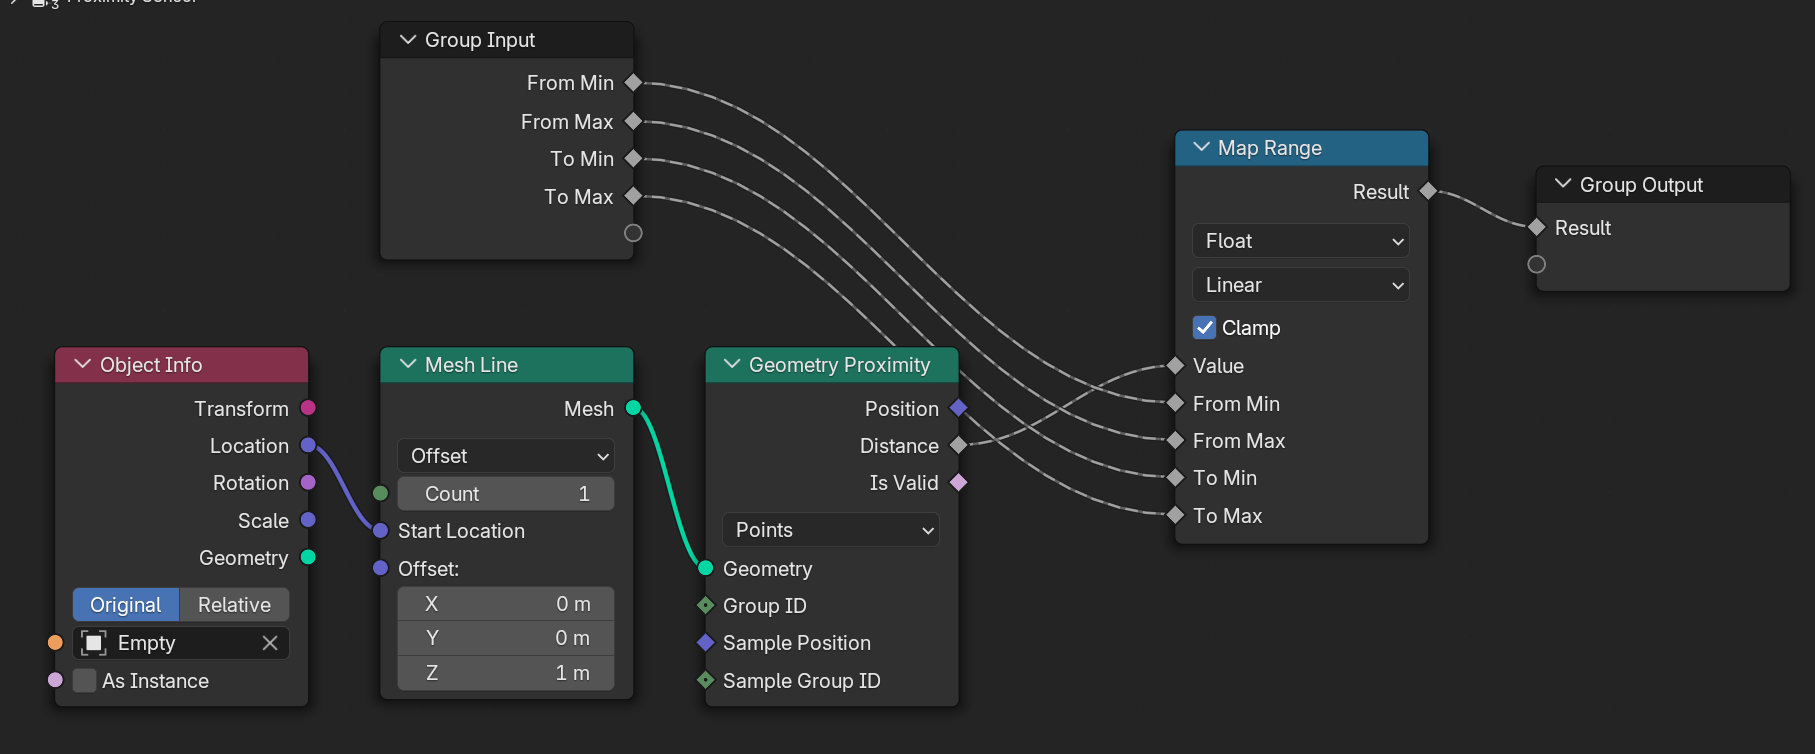Click the As Instance input socket
The image size is (1815, 754).
[55, 680]
